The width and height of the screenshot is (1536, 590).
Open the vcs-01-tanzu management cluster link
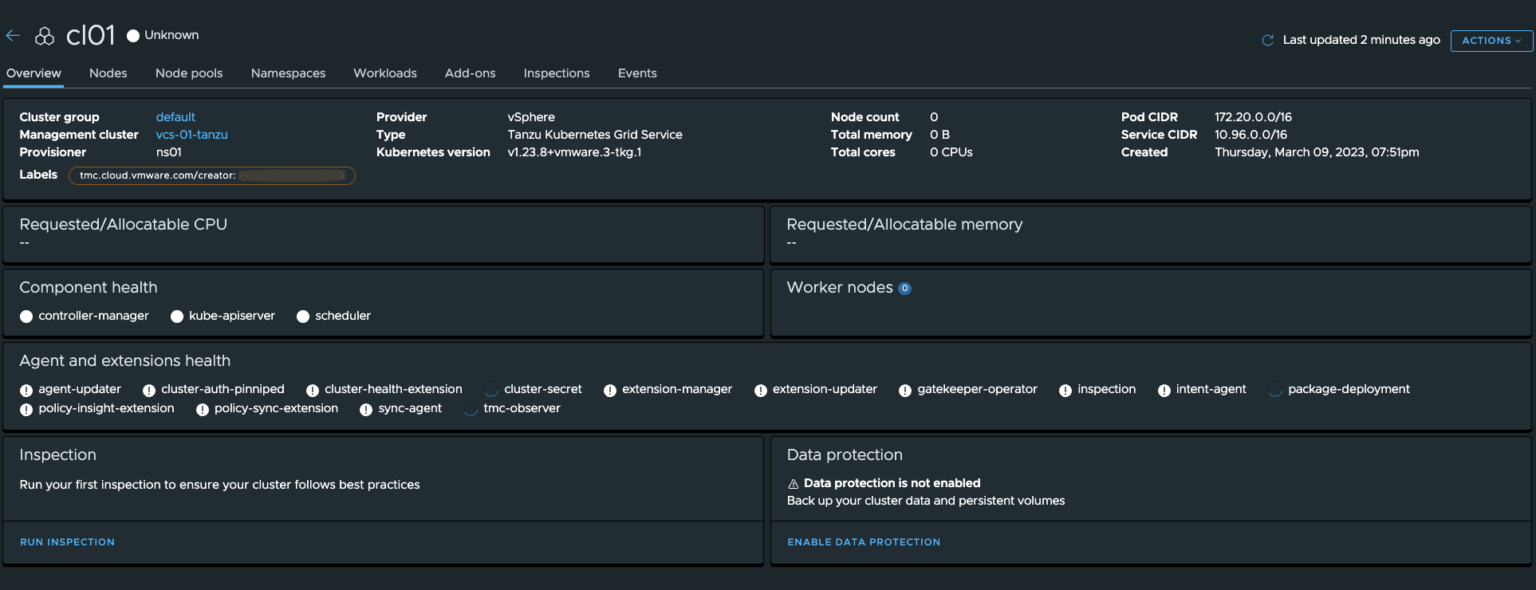click(191, 134)
